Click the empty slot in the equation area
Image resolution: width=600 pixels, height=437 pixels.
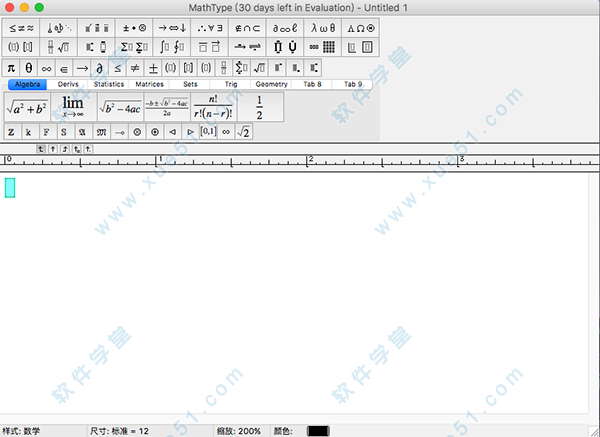10,188
